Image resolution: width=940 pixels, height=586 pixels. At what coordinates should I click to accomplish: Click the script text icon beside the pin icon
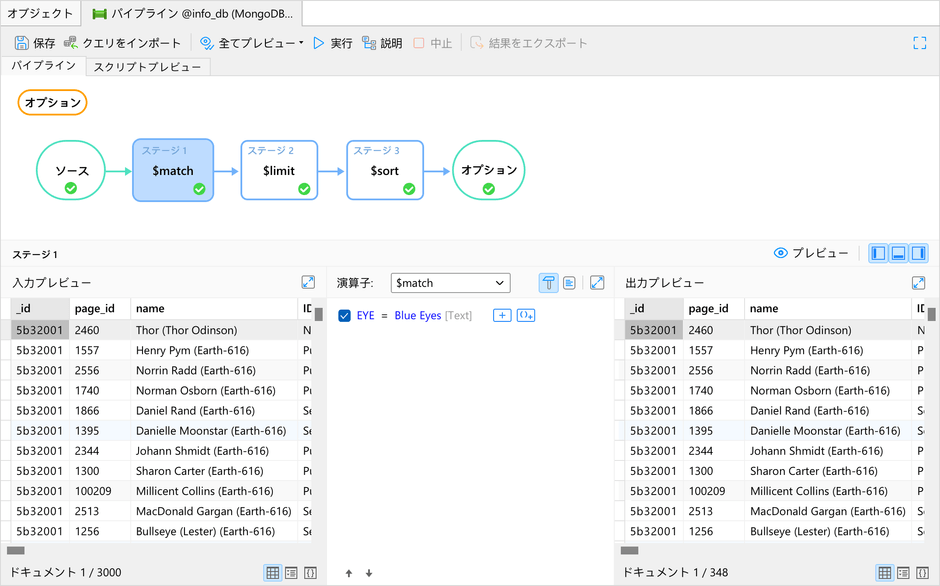569,283
